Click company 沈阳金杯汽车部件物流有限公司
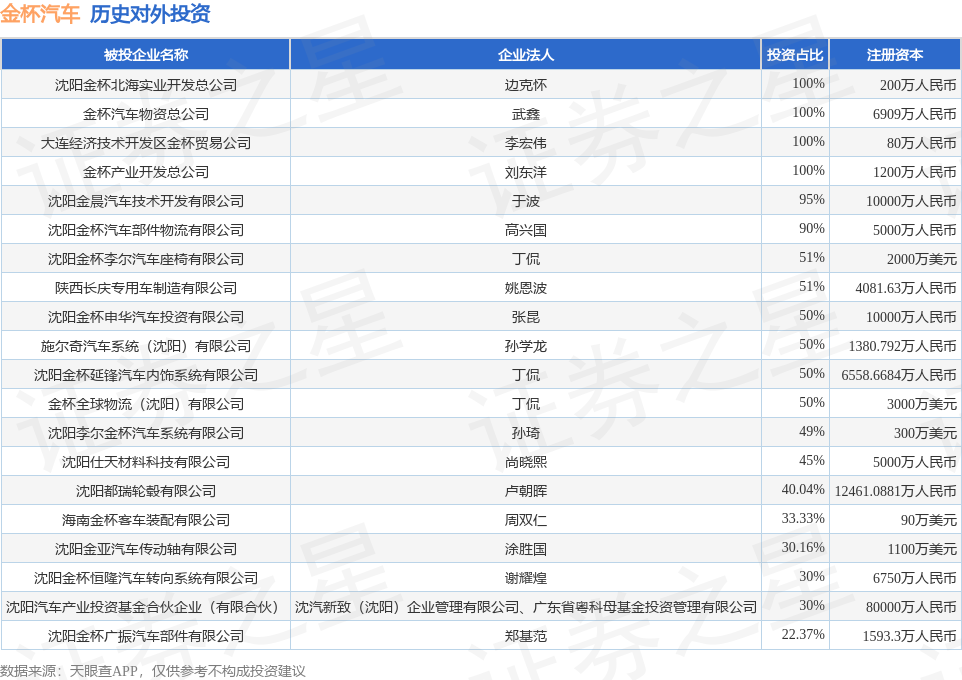The width and height of the screenshot is (962, 680). click(146, 230)
